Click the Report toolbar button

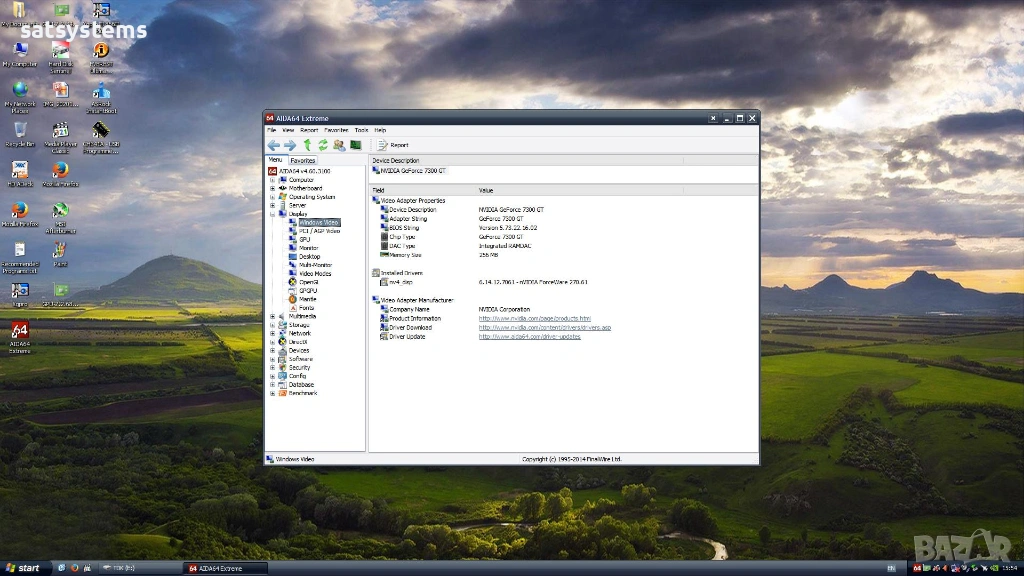[x=393, y=145]
